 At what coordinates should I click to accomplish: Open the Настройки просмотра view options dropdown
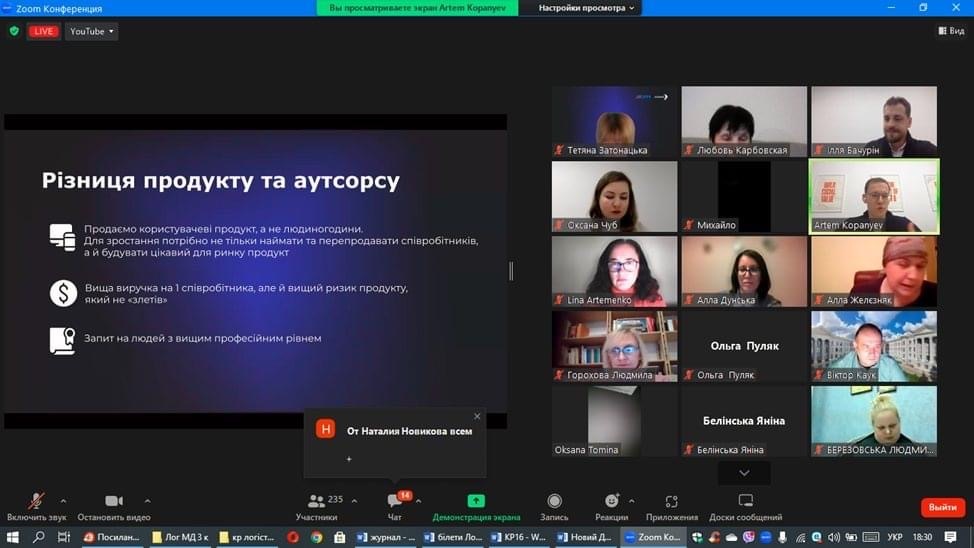click(x=586, y=8)
